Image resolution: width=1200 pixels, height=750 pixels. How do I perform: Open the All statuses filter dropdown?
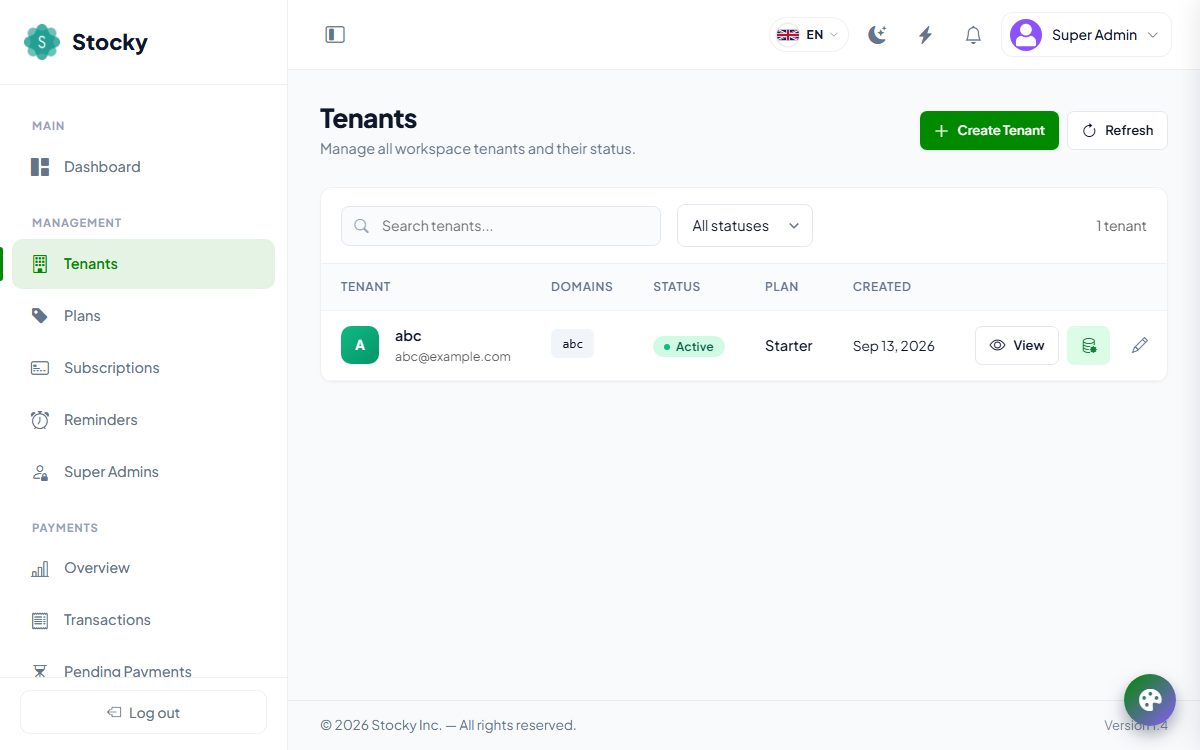point(745,226)
